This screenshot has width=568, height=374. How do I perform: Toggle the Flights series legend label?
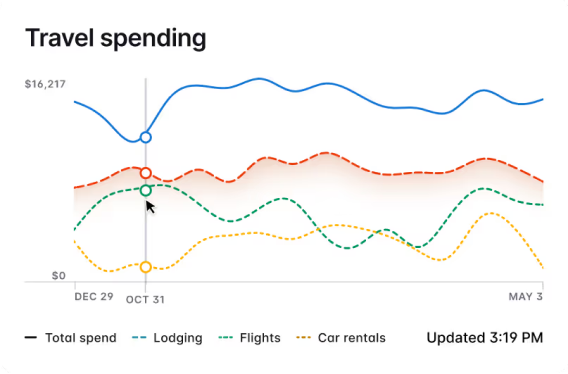click(260, 338)
